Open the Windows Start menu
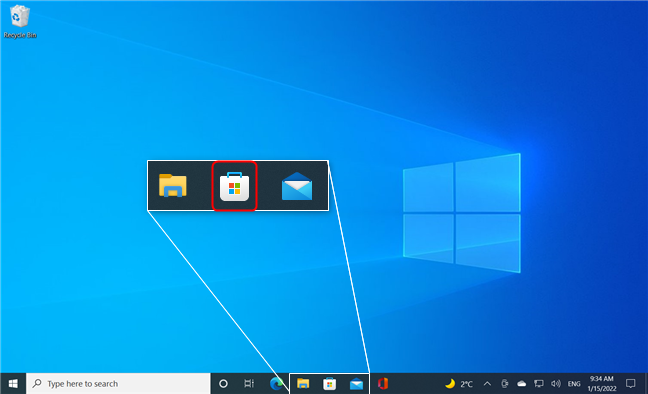The image size is (648, 394). point(13,384)
